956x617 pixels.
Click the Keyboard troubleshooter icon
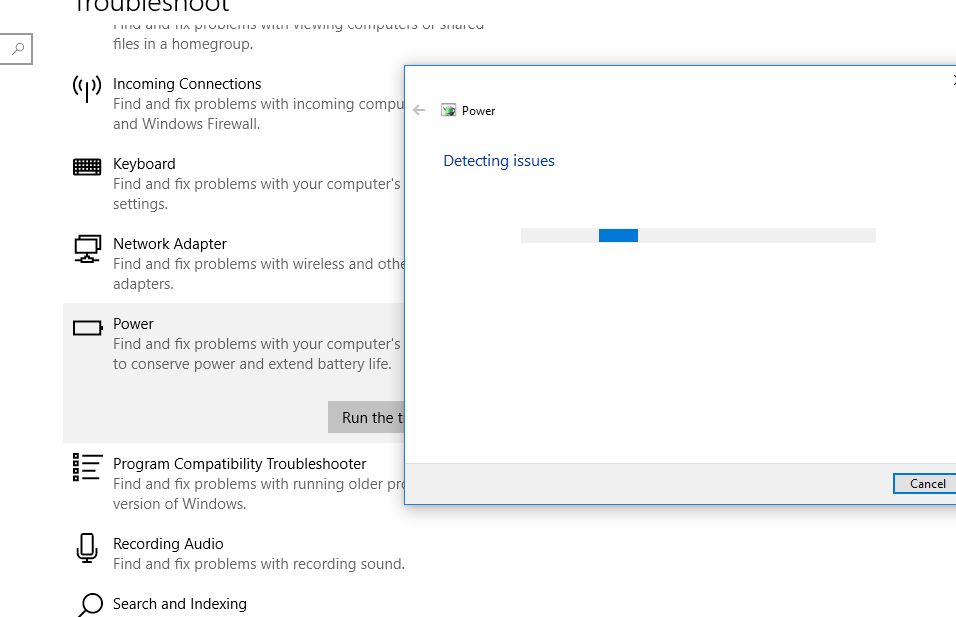click(x=87, y=167)
